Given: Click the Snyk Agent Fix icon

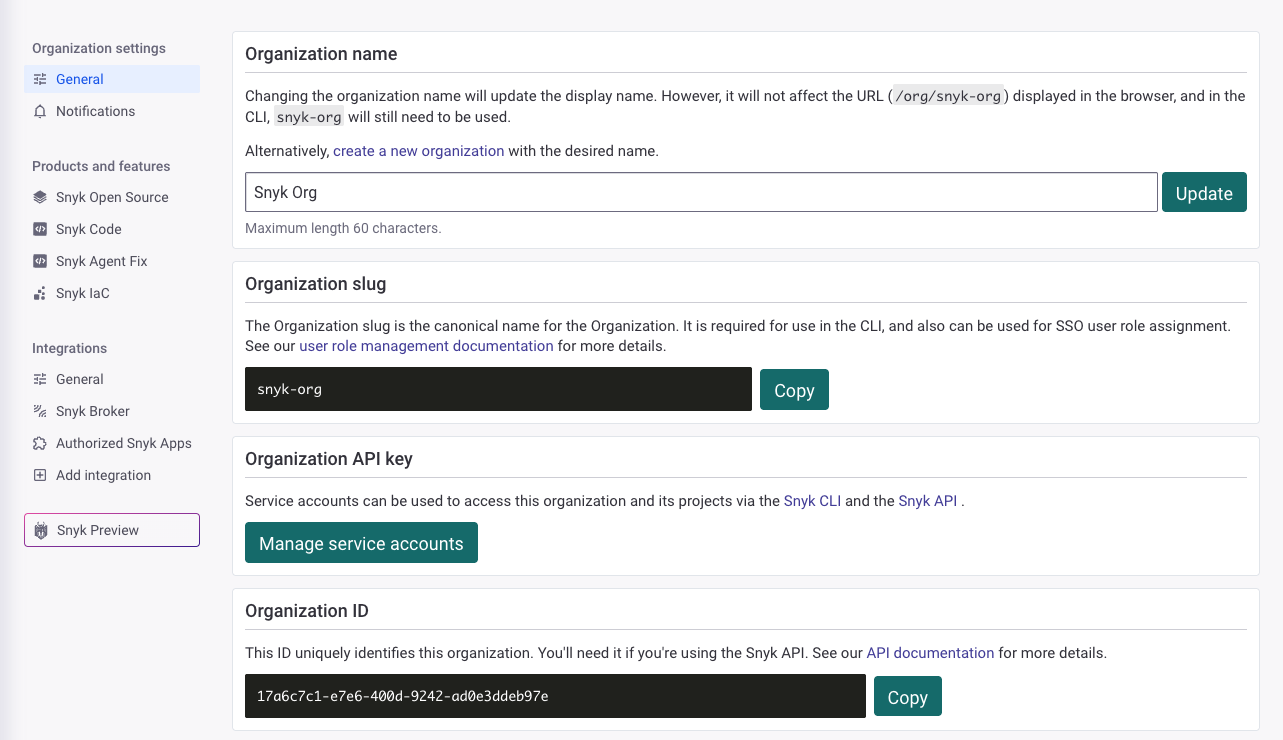Looking at the screenshot, I should (40, 261).
